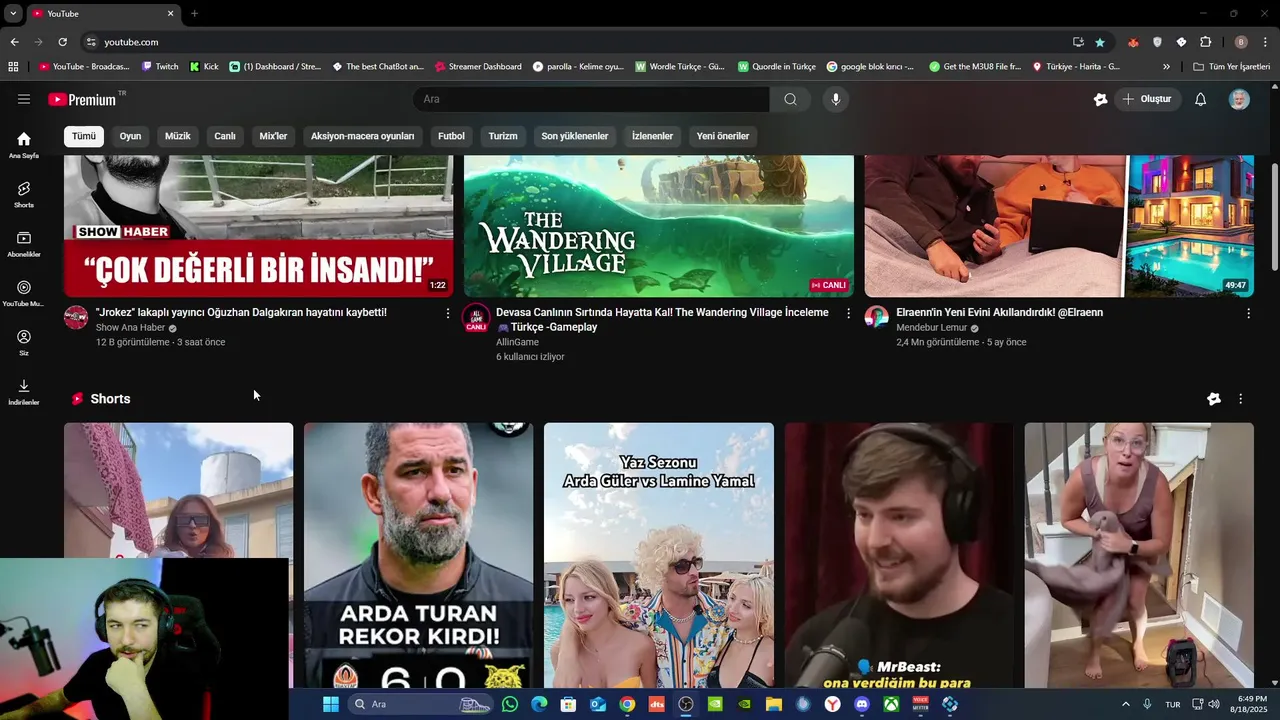The image size is (1280, 720).
Task: Open options for the Jokez video
Action: pyautogui.click(x=447, y=313)
